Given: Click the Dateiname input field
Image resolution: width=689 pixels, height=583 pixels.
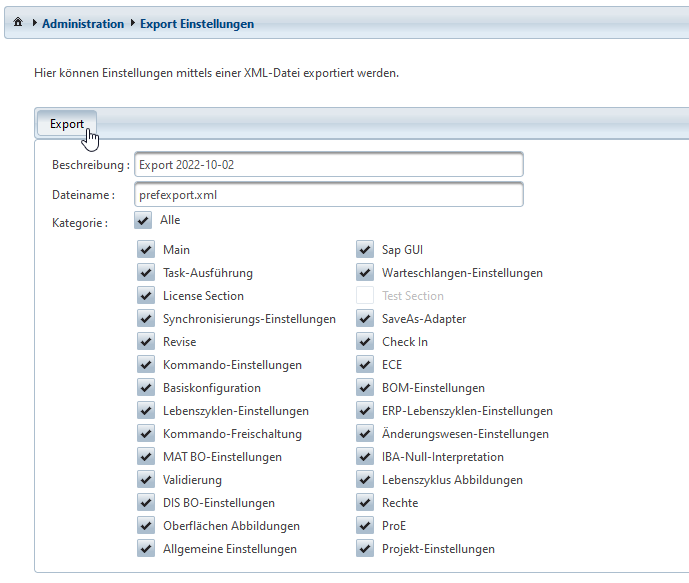Looking at the screenshot, I should 329,194.
